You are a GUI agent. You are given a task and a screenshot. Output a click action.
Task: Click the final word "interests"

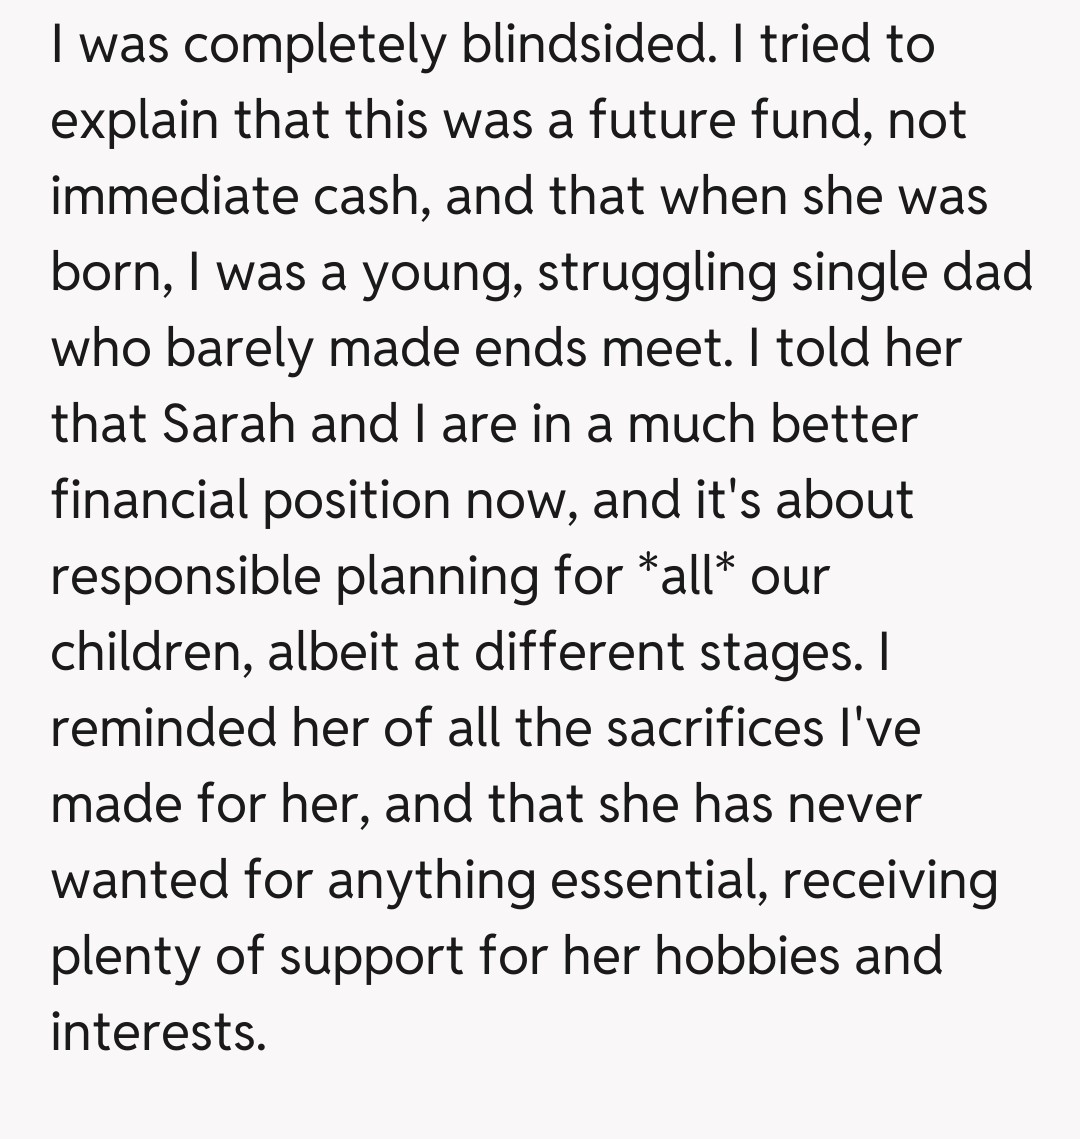(158, 1032)
